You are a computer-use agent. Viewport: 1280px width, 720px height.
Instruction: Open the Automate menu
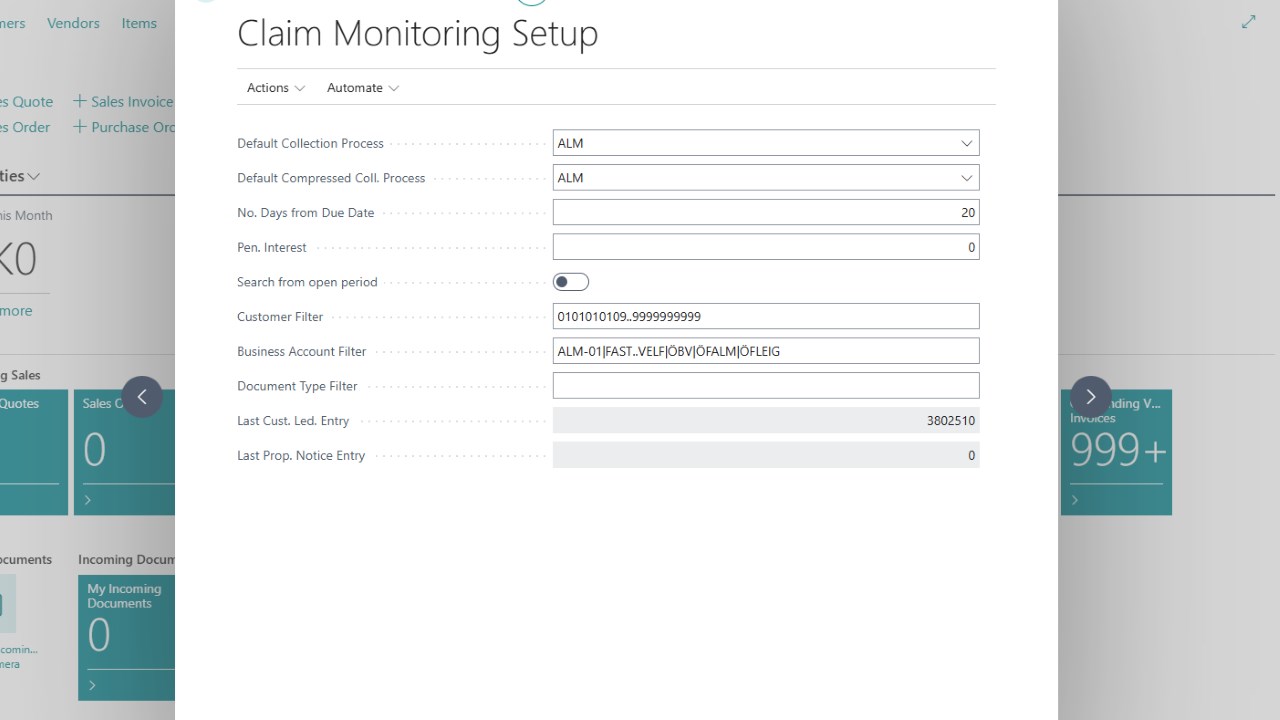(x=363, y=88)
